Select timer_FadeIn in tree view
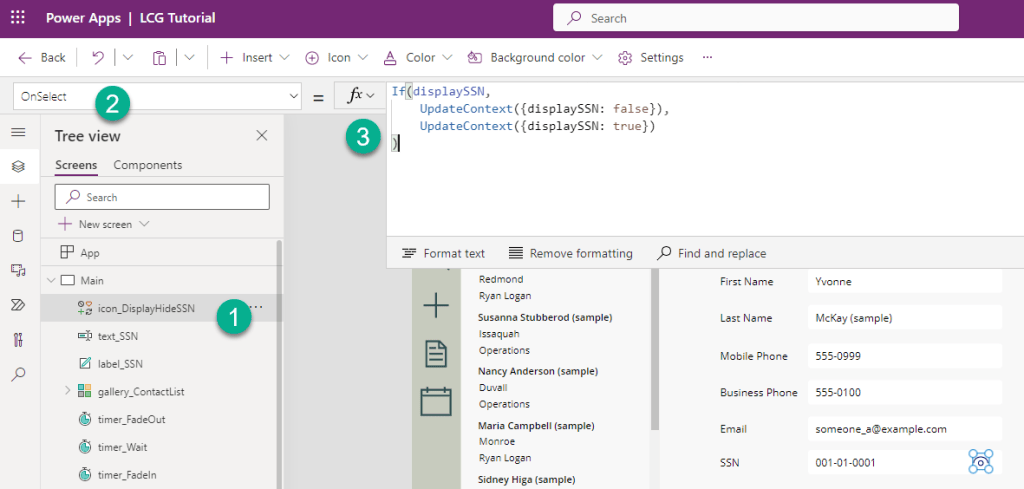This screenshot has width=1024, height=489. [x=127, y=475]
